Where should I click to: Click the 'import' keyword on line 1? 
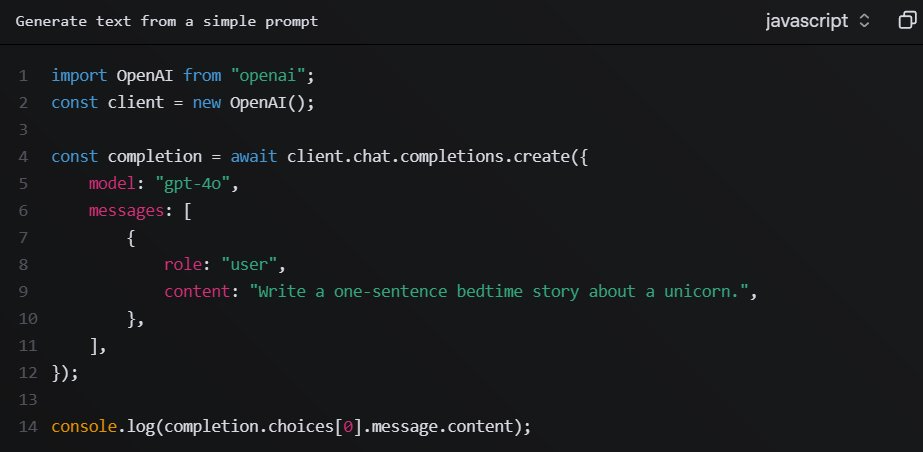79,75
